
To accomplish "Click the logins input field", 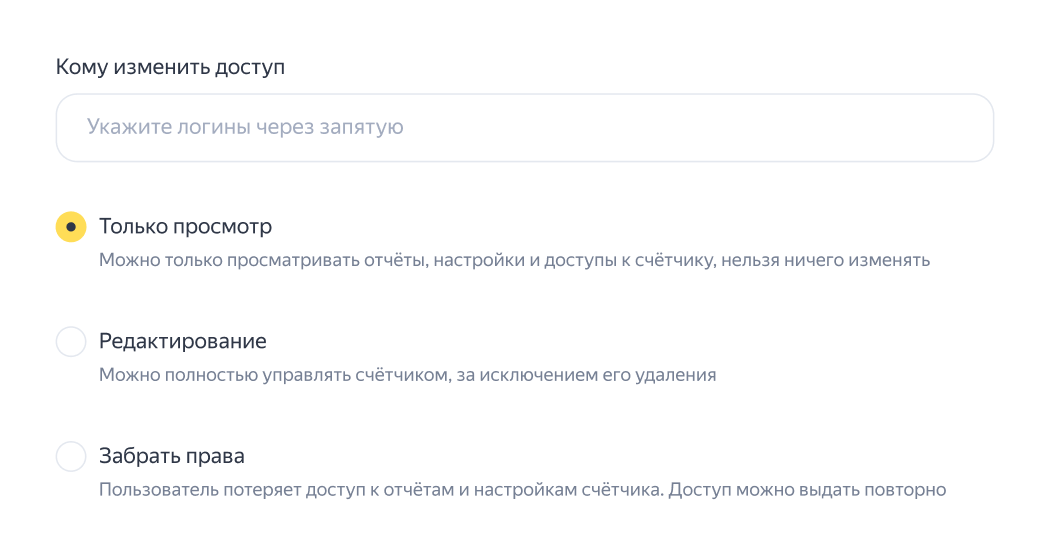I will [x=524, y=128].
